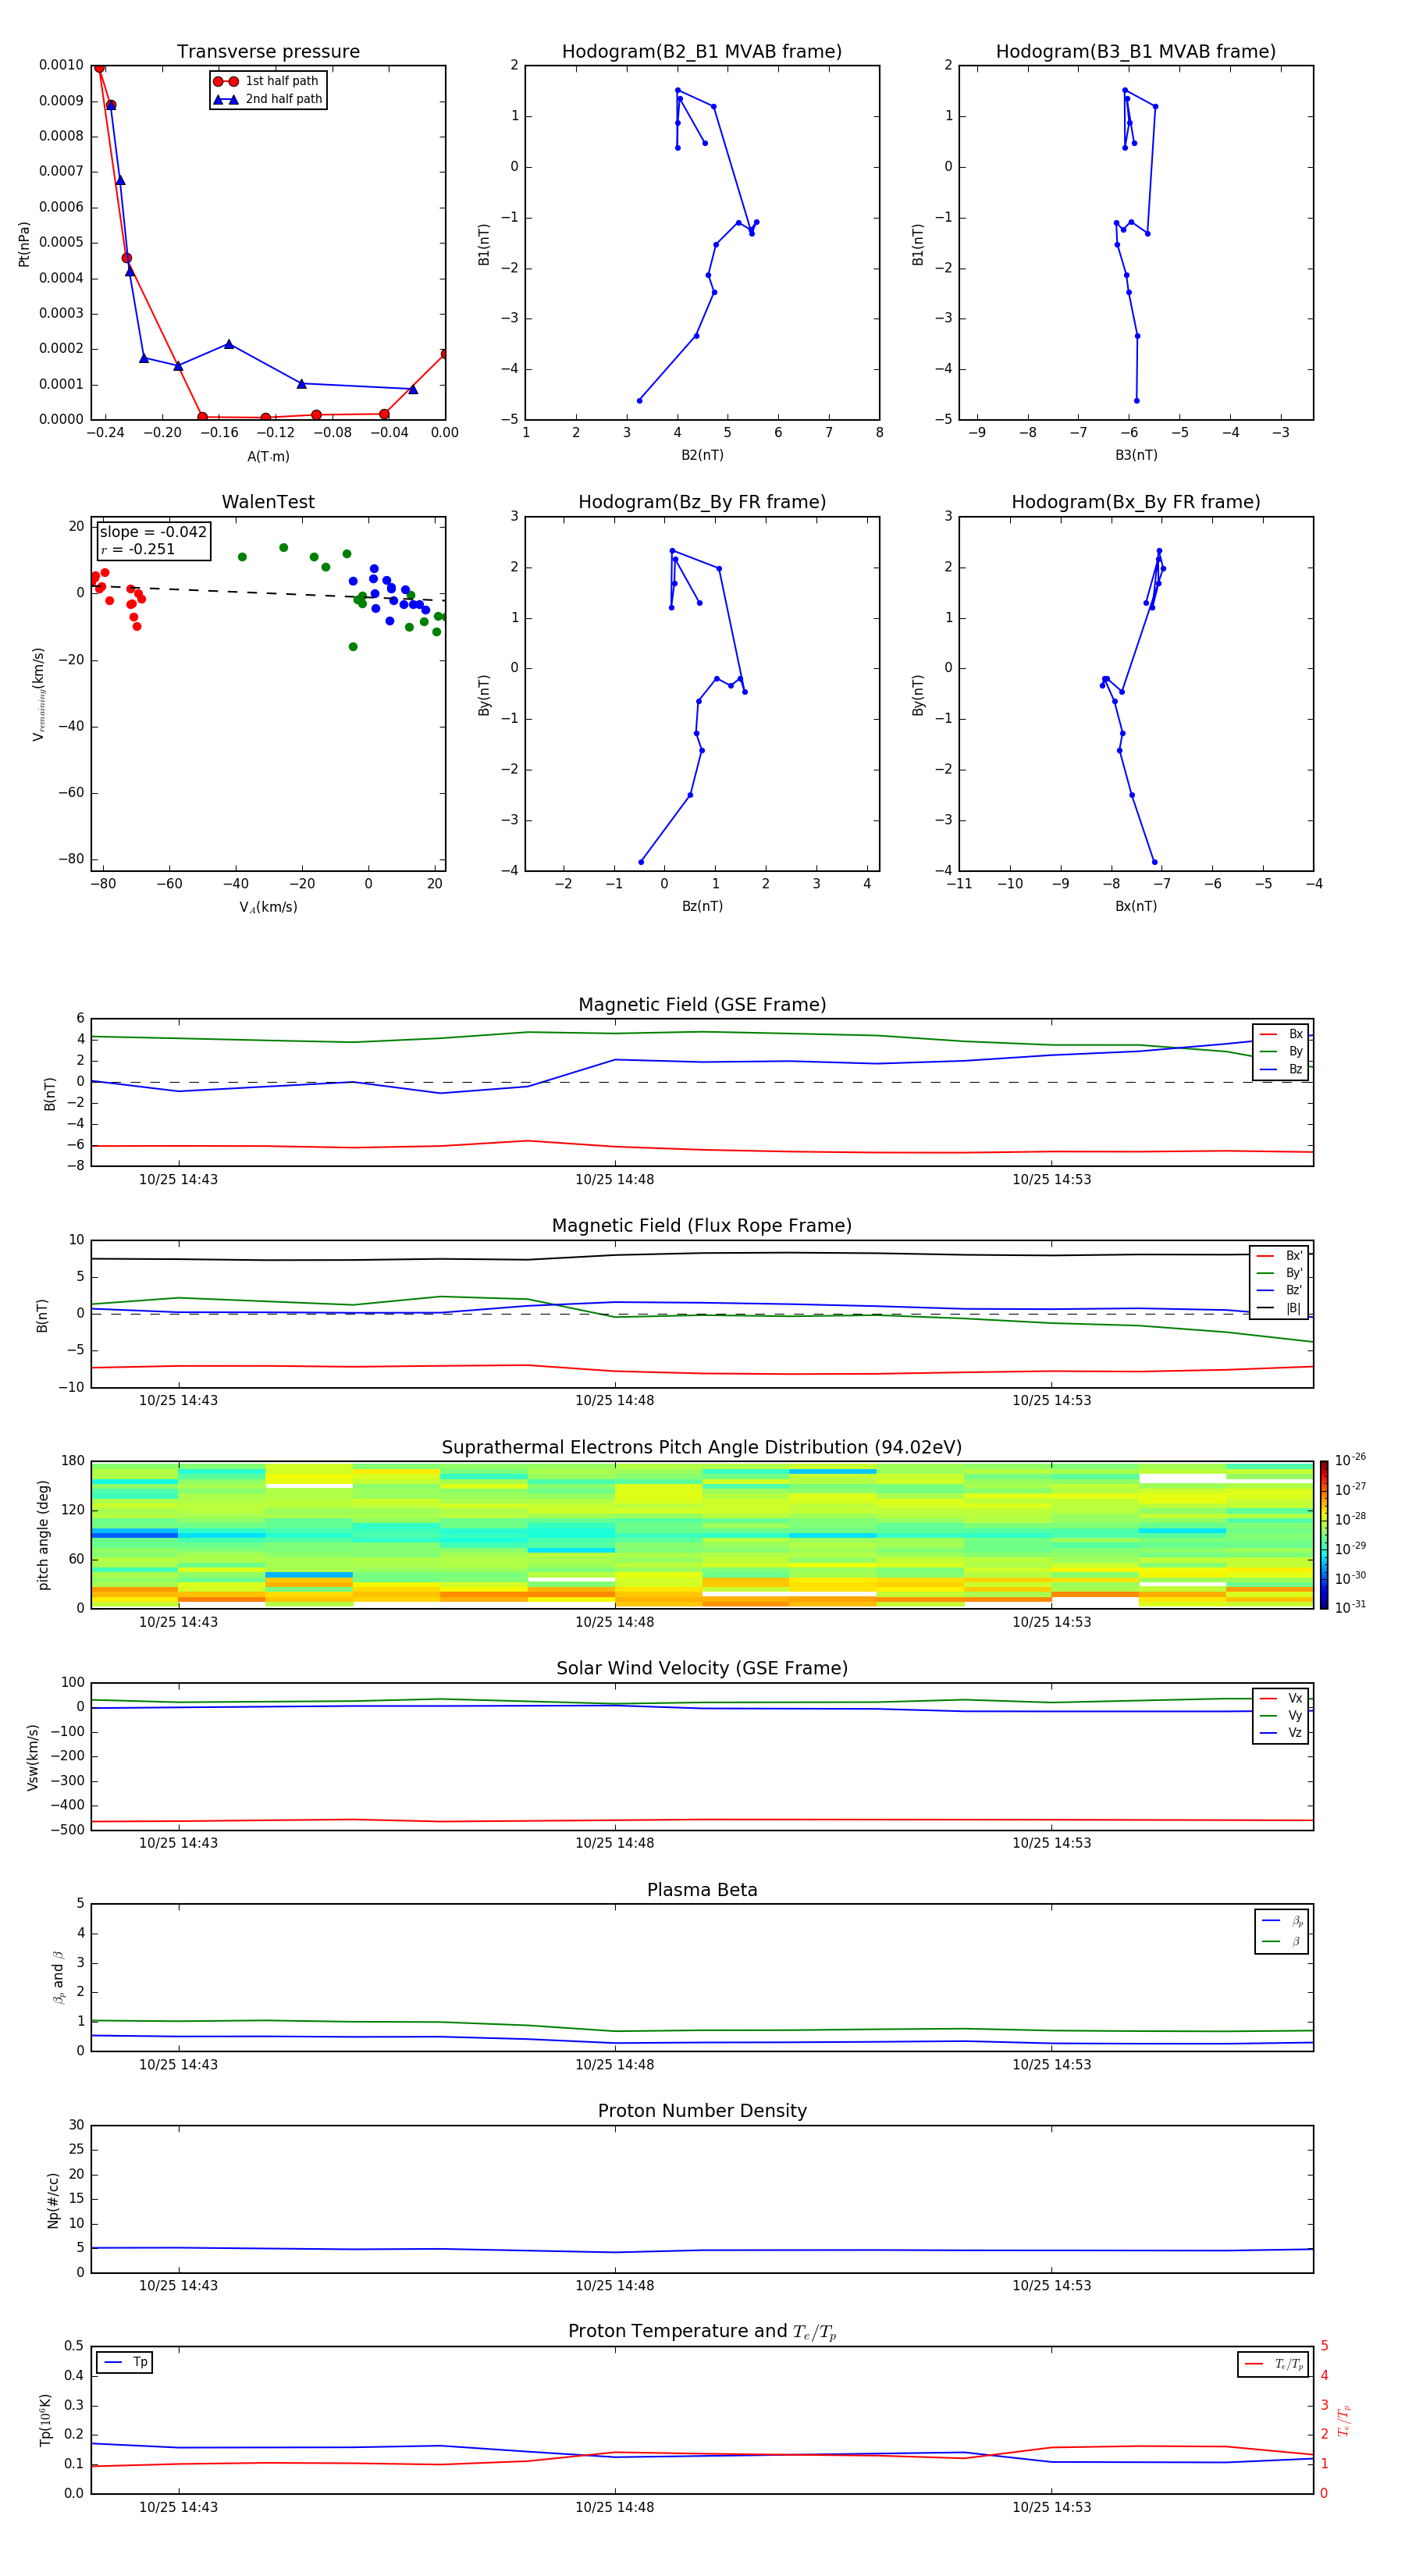The width and height of the screenshot is (1405, 2576).
Task: Click the 'Vsw(km/s)' axis label
Action: 33,1757
